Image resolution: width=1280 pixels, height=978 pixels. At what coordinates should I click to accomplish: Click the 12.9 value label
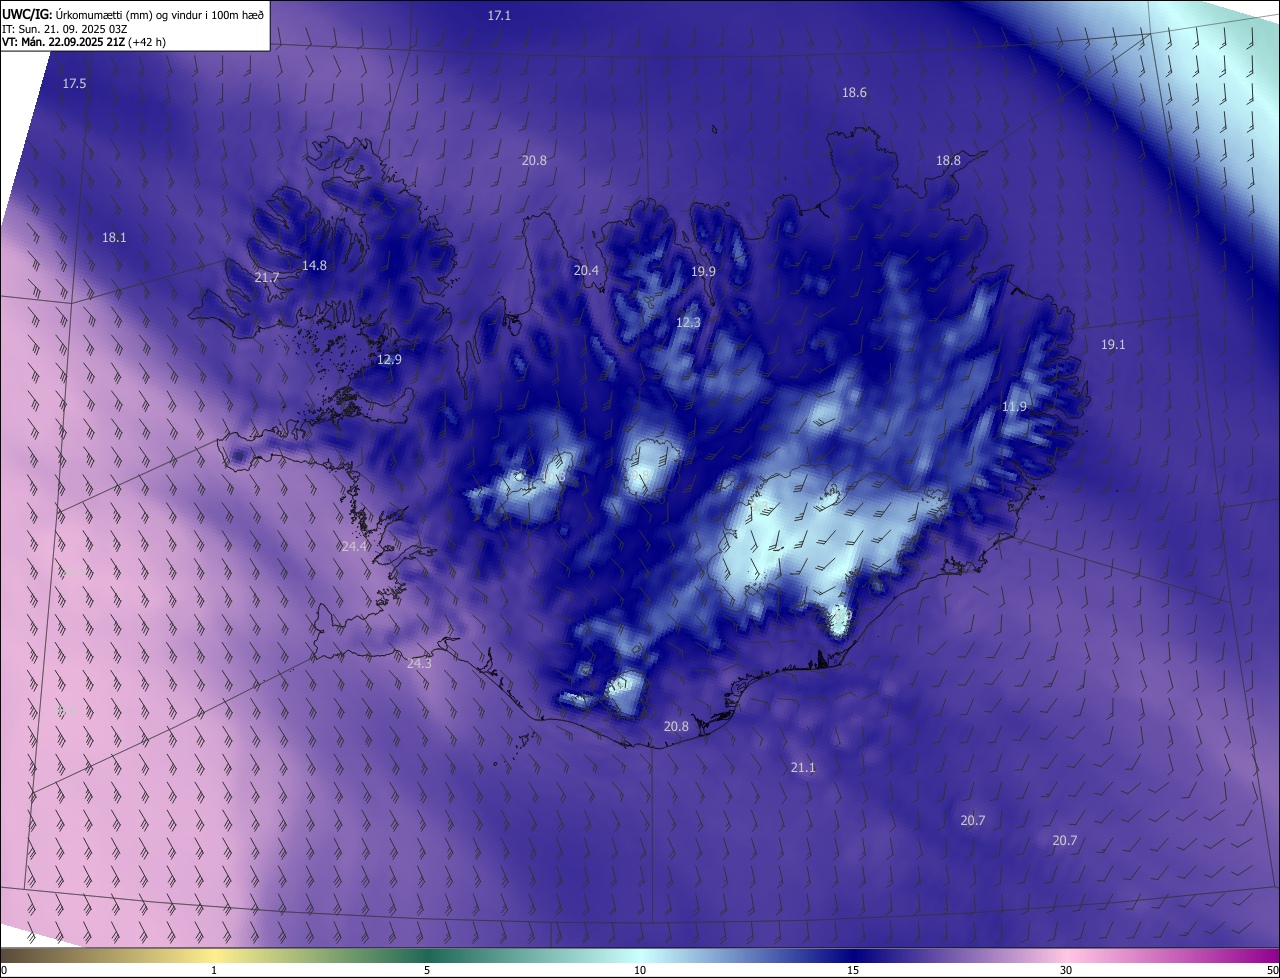389,359
